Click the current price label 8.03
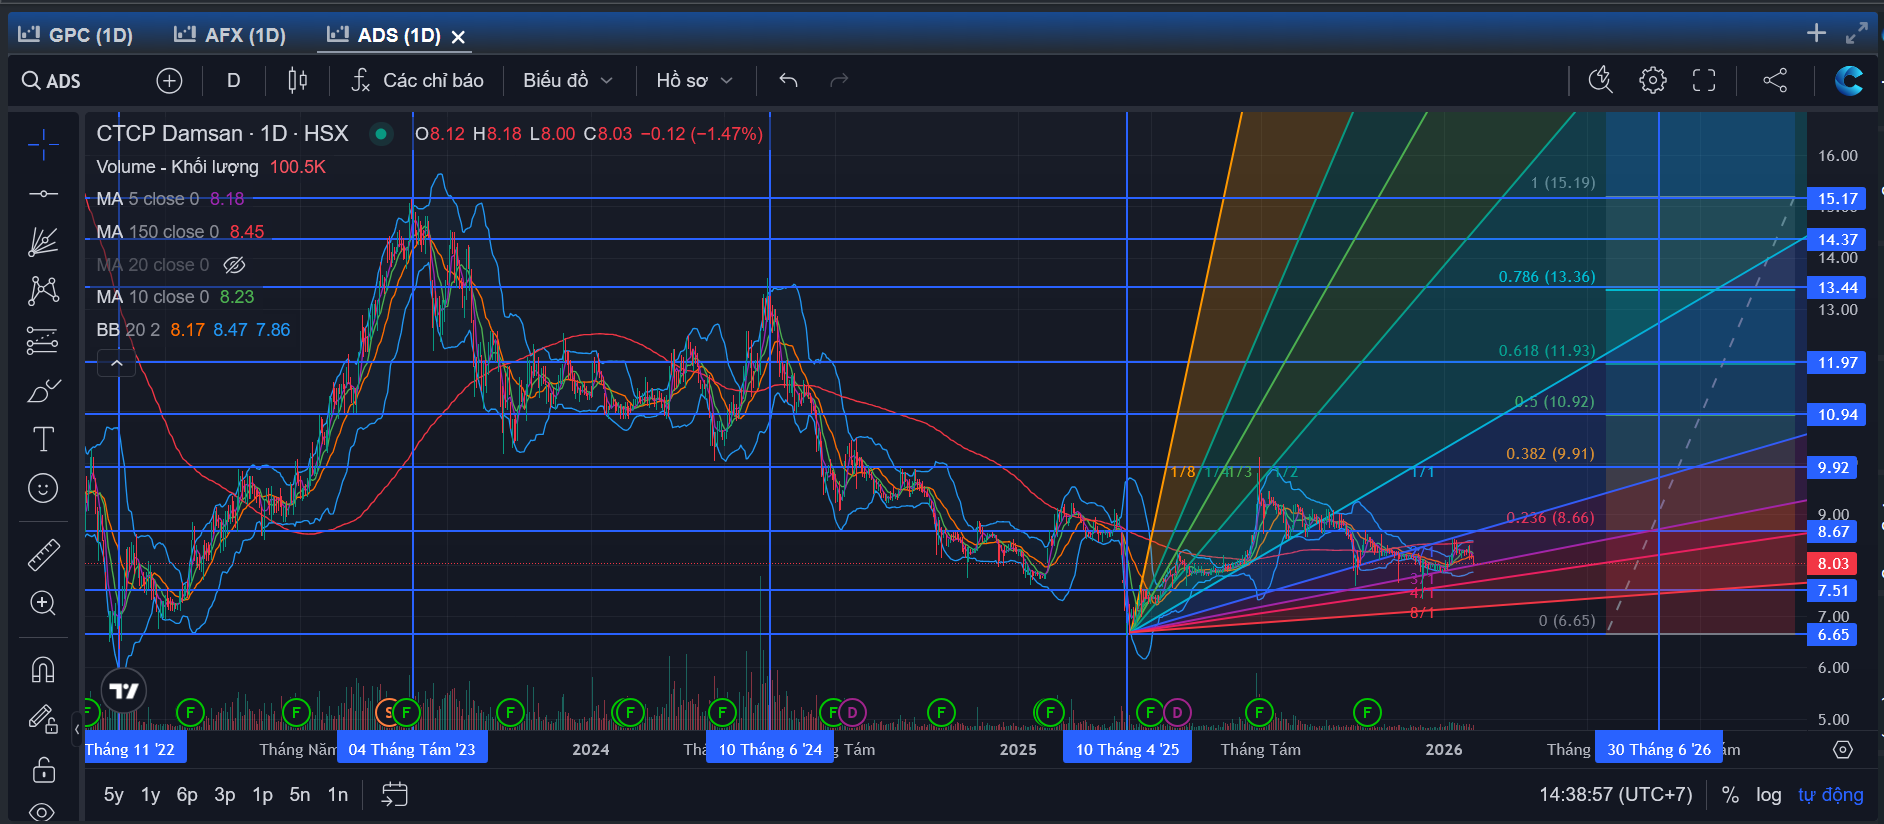The image size is (1884, 824). click(1833, 564)
